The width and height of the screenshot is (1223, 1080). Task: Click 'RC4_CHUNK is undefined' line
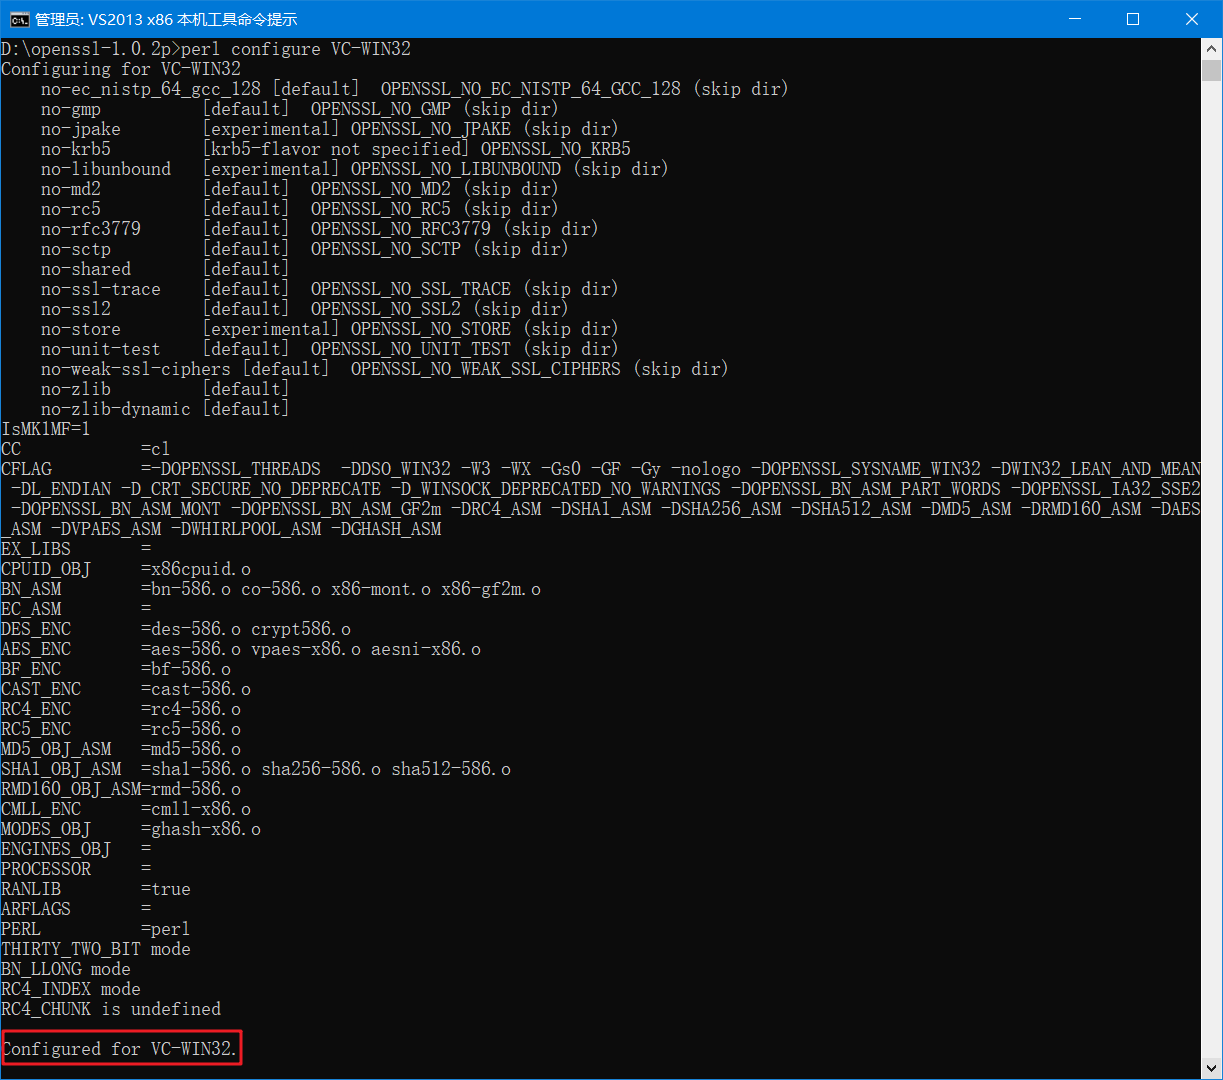[111, 1009]
